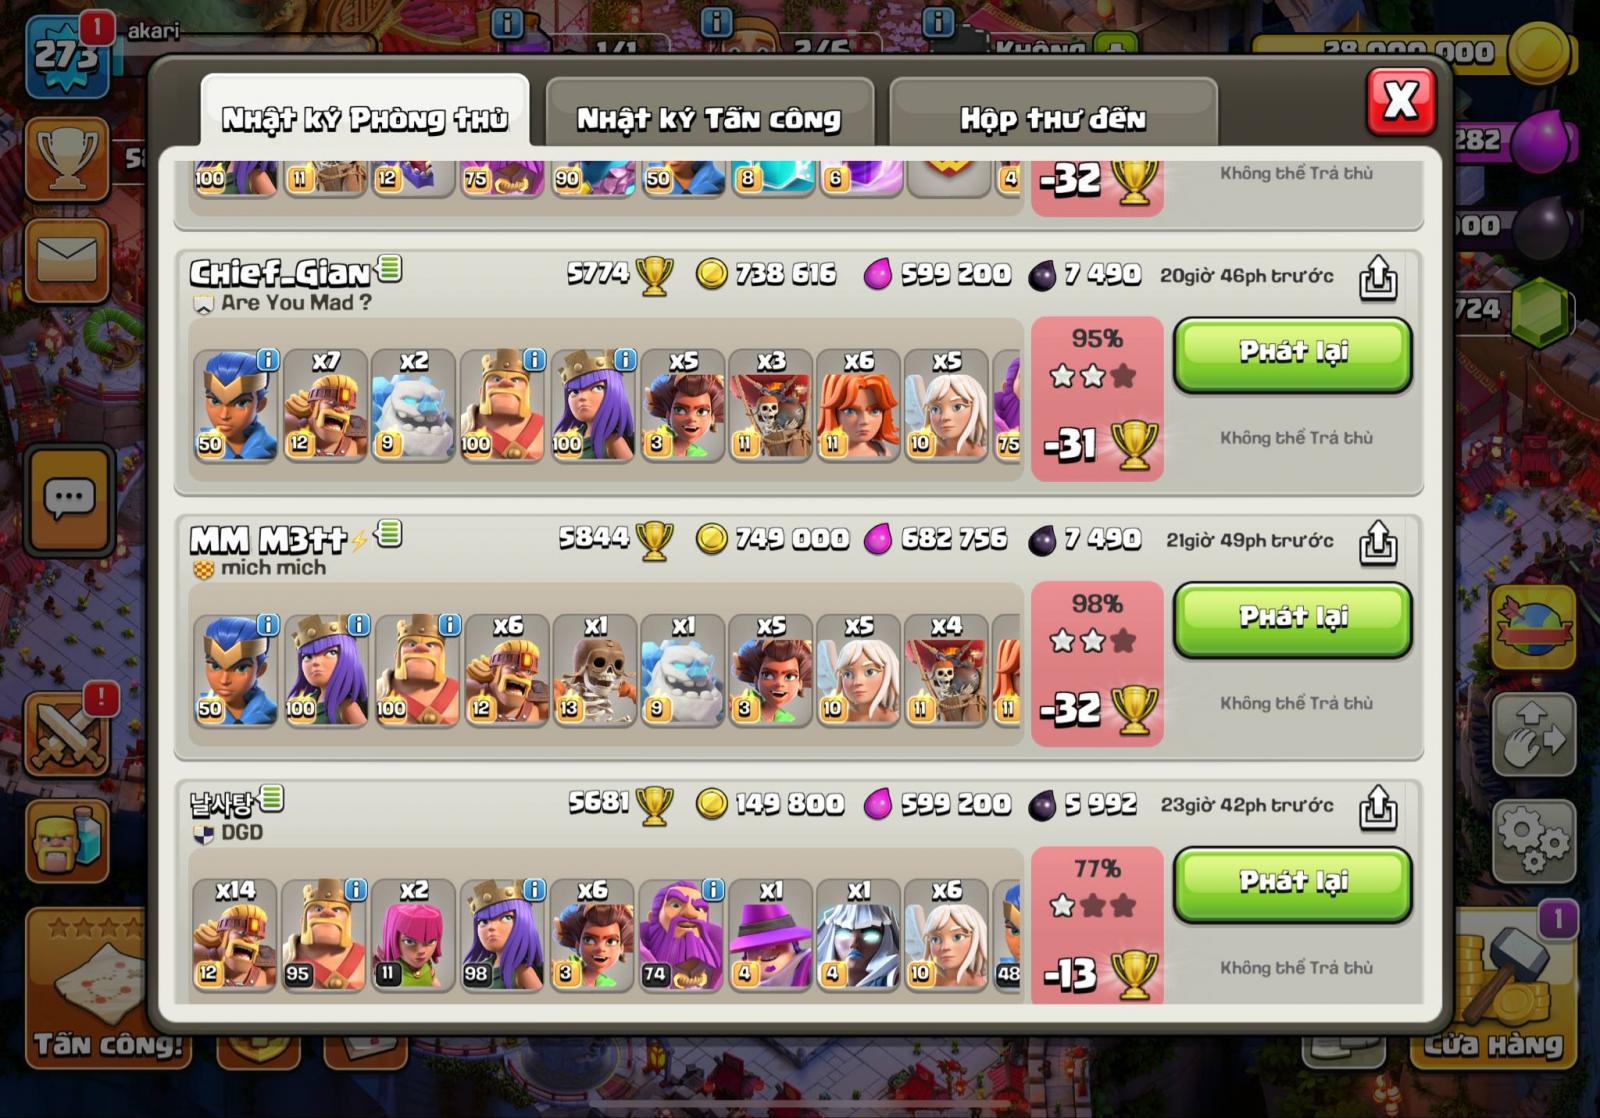Close the defense log window

point(1400,100)
